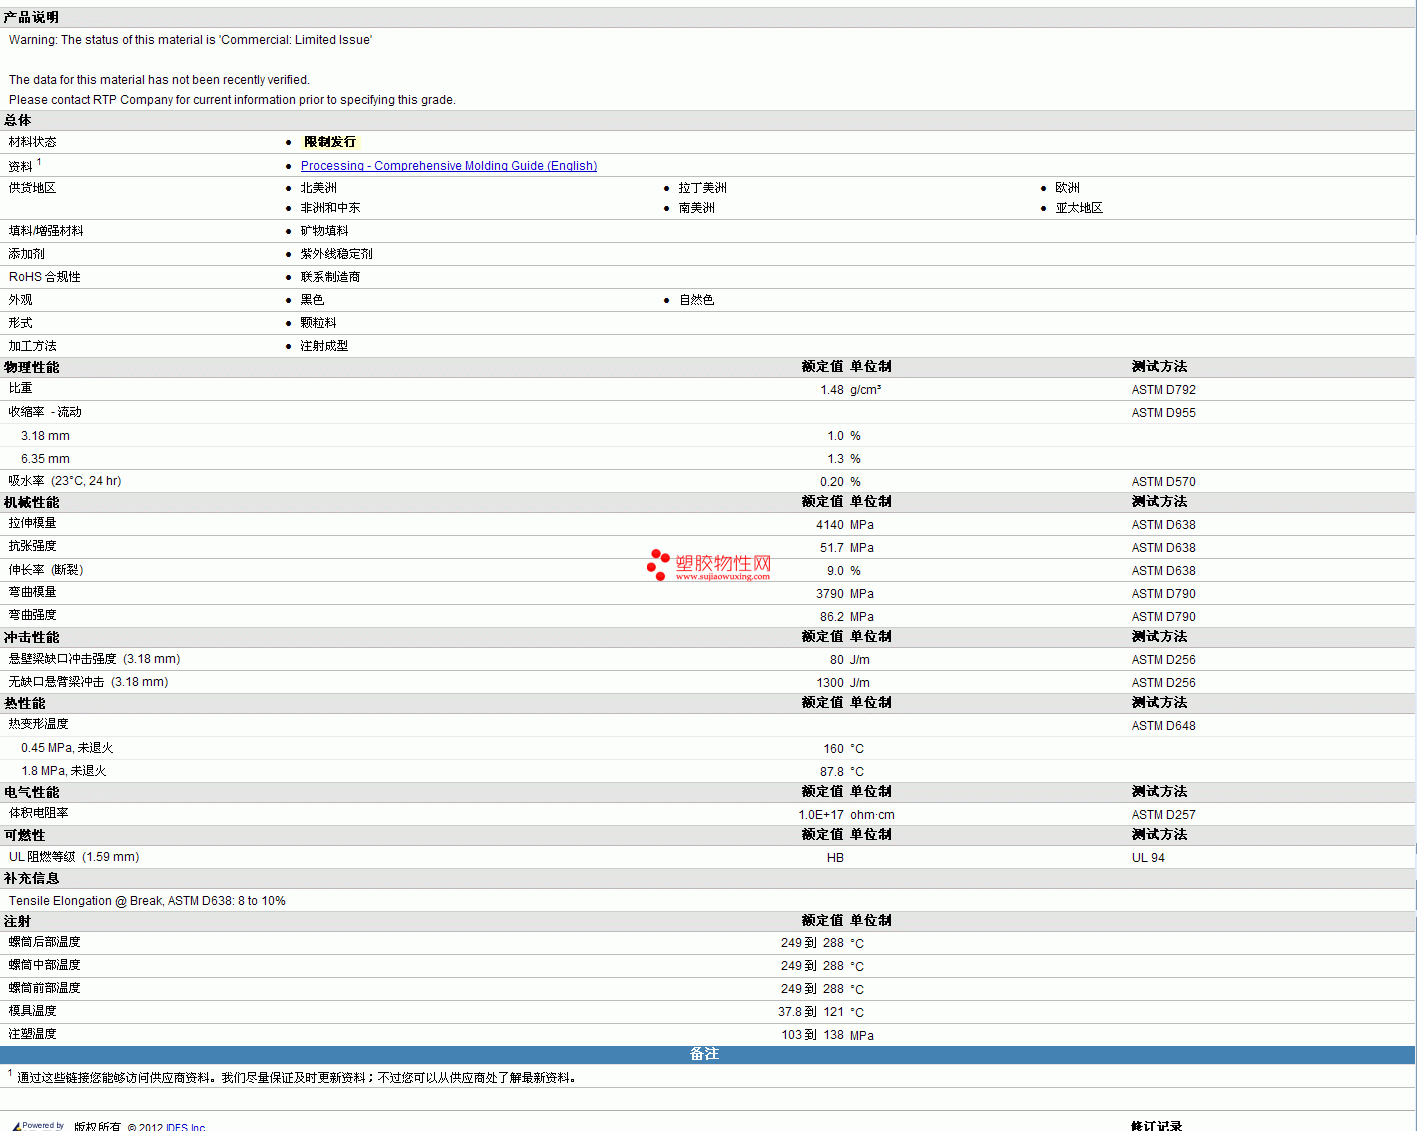
Task: Click the UL 94 test method entry
Action: 1148,858
